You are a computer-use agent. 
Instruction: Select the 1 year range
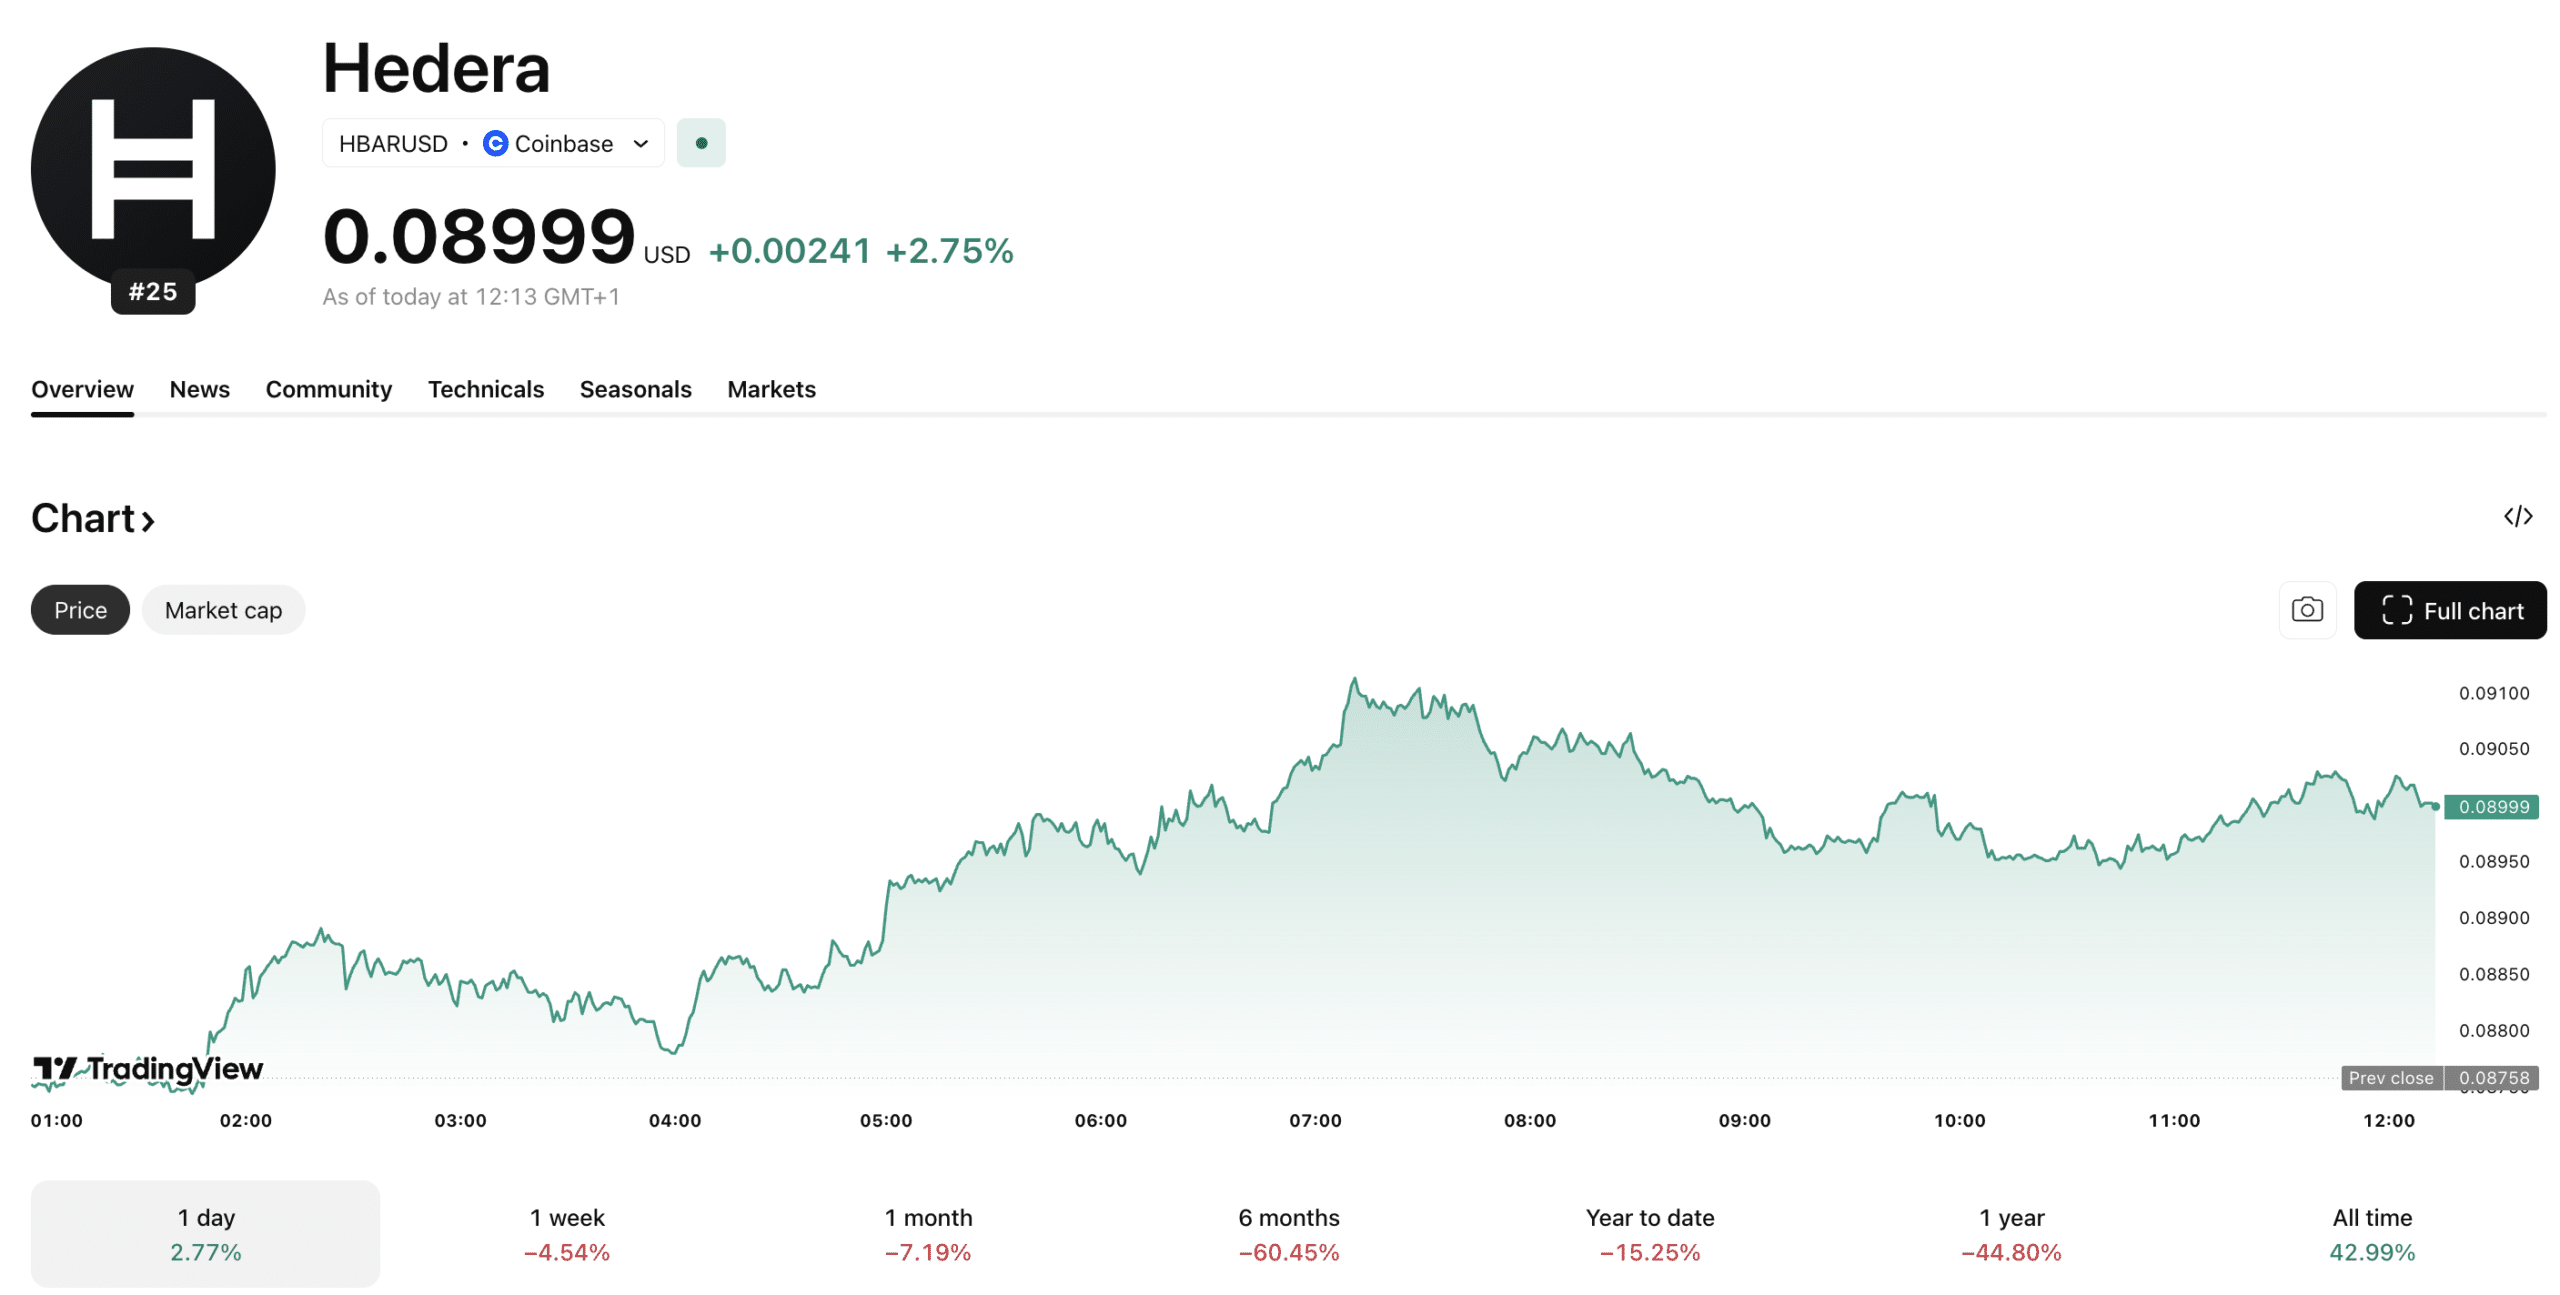tap(2010, 1234)
